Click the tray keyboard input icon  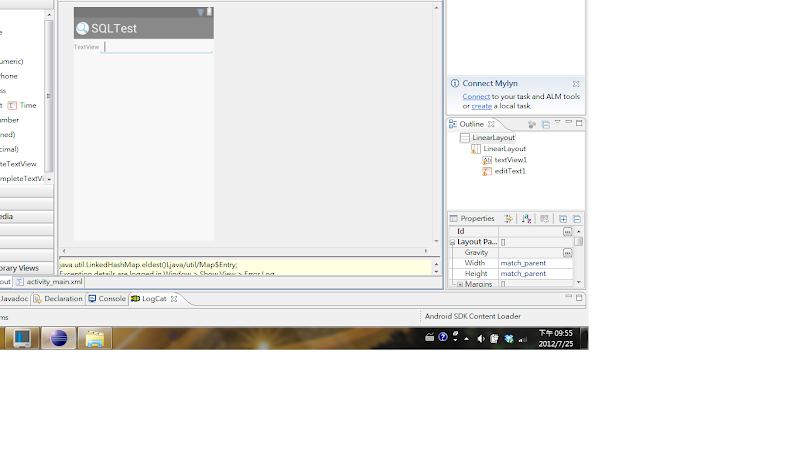[430, 337]
